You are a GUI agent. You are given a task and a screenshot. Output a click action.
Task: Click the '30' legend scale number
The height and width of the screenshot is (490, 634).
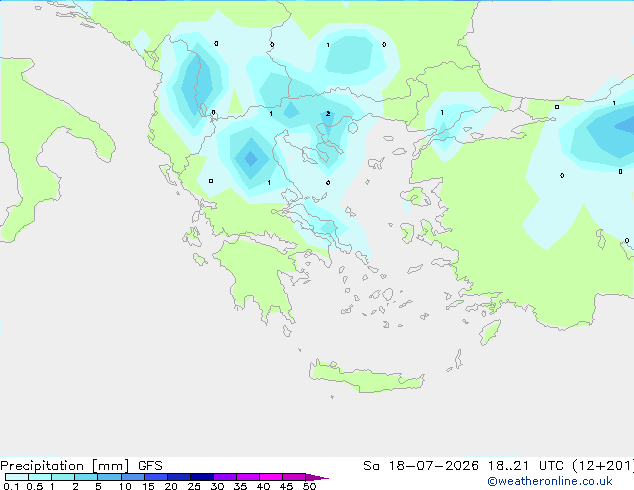pyautogui.click(x=217, y=486)
